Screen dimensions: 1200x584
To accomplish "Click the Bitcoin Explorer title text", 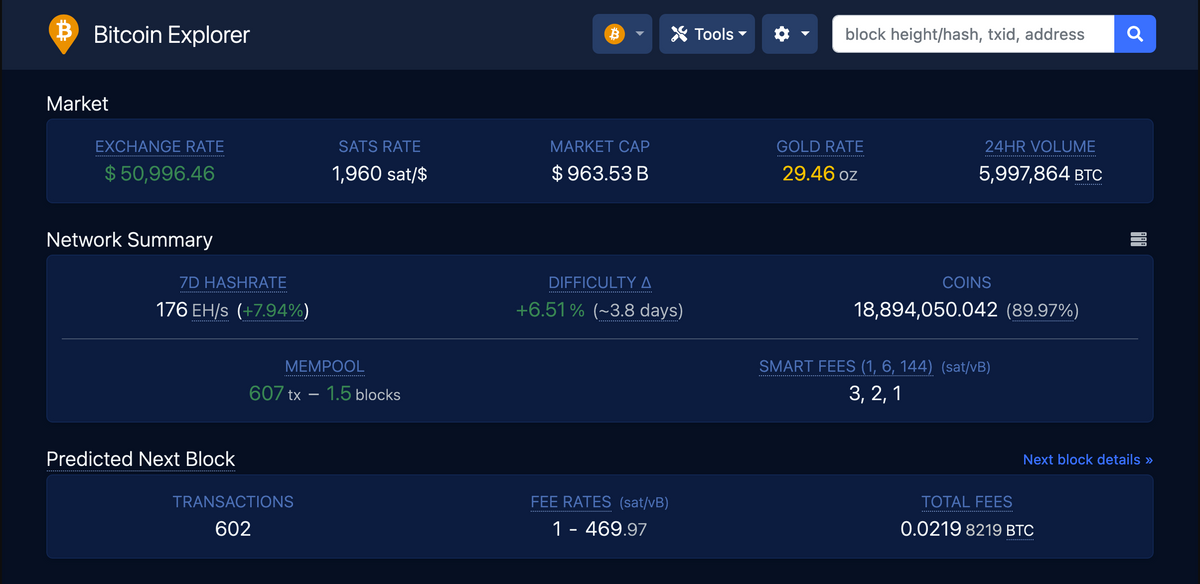I will click(x=172, y=35).
